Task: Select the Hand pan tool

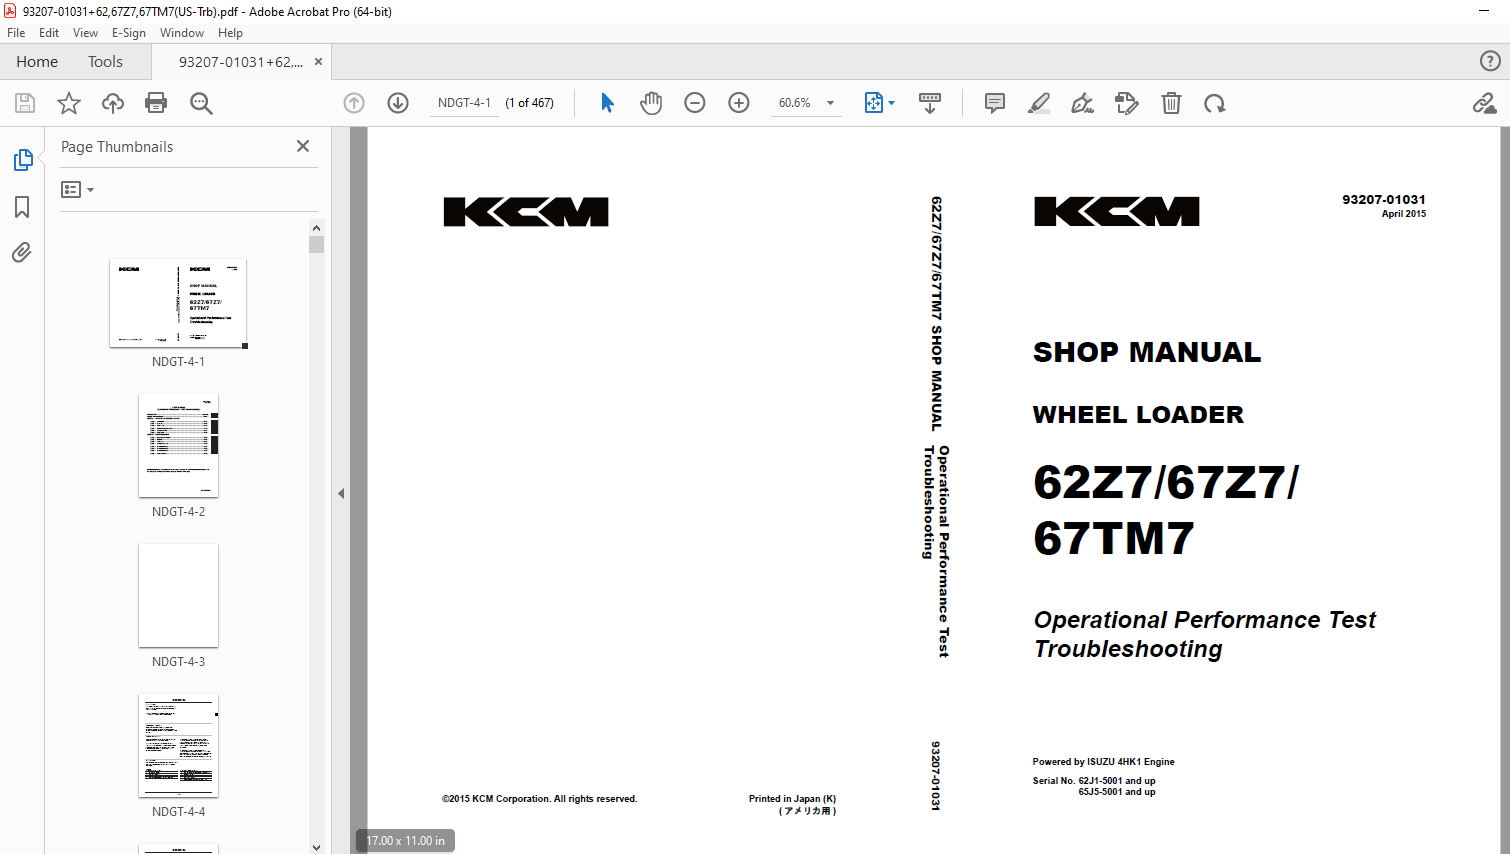Action: coord(651,103)
